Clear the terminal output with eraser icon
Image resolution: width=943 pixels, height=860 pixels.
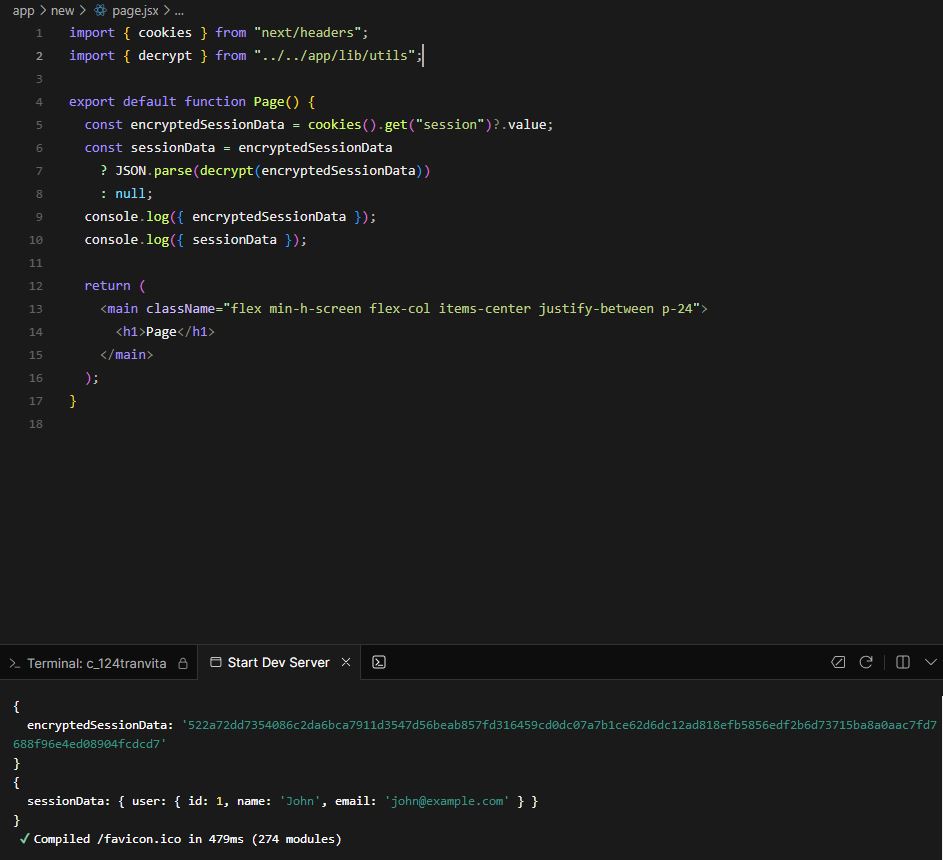[x=838, y=662]
